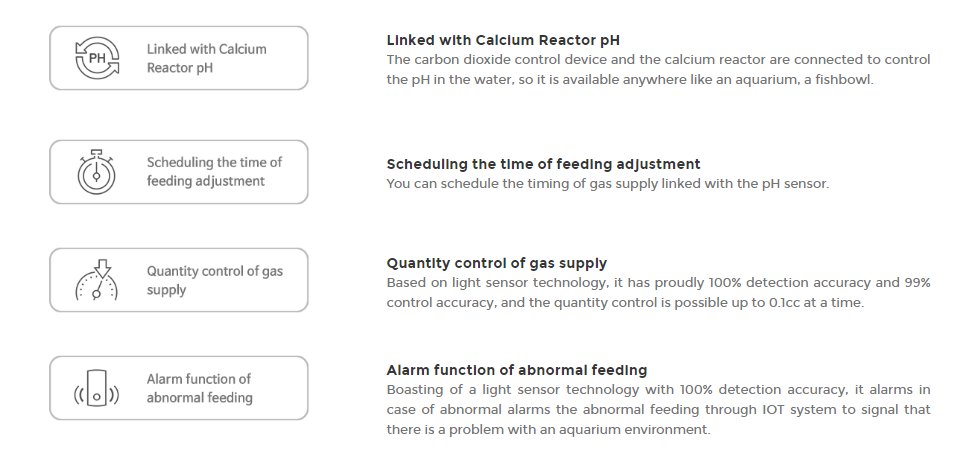Click the carbon dioxide control device description text
The height and width of the screenshot is (455, 970).
click(658, 70)
